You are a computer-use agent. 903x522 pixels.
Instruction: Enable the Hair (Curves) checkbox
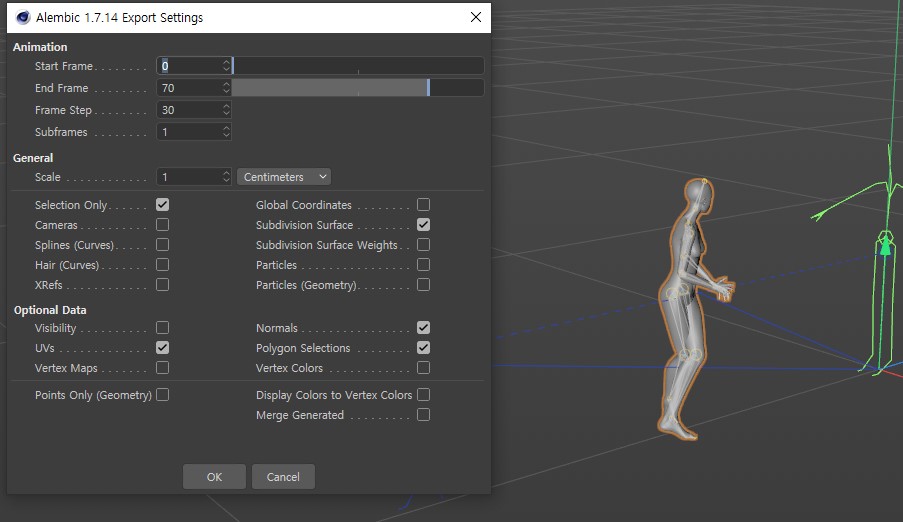click(162, 264)
